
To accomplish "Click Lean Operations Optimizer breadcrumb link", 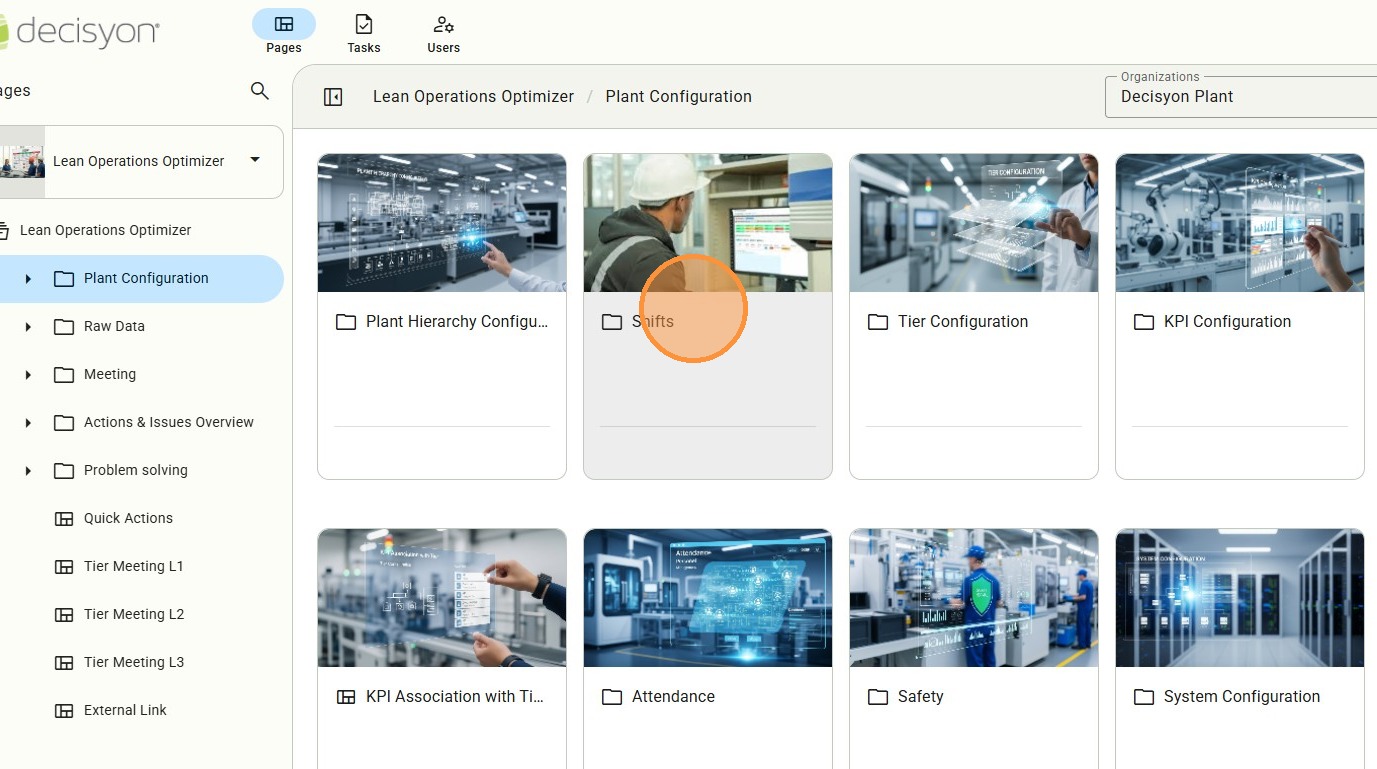I will 473,97.
